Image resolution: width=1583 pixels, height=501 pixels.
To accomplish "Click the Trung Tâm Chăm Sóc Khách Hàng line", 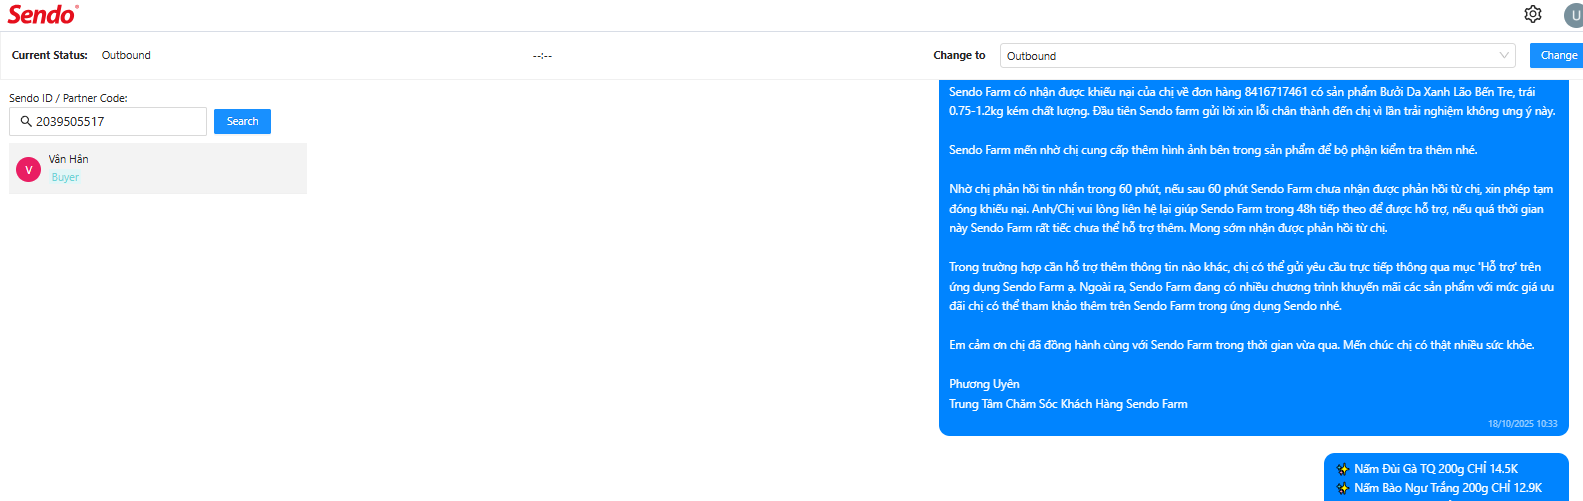I will (x=1068, y=404).
